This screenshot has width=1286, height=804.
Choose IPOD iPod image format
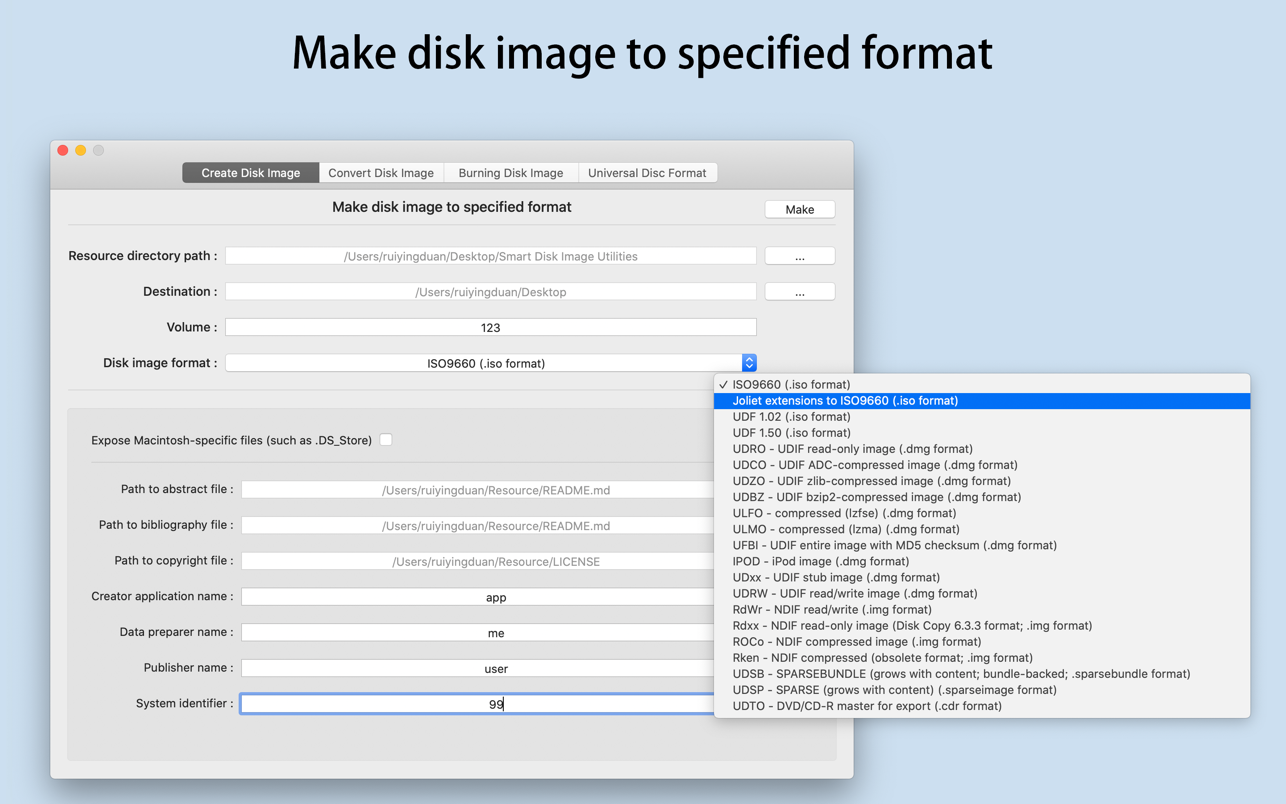point(820,561)
